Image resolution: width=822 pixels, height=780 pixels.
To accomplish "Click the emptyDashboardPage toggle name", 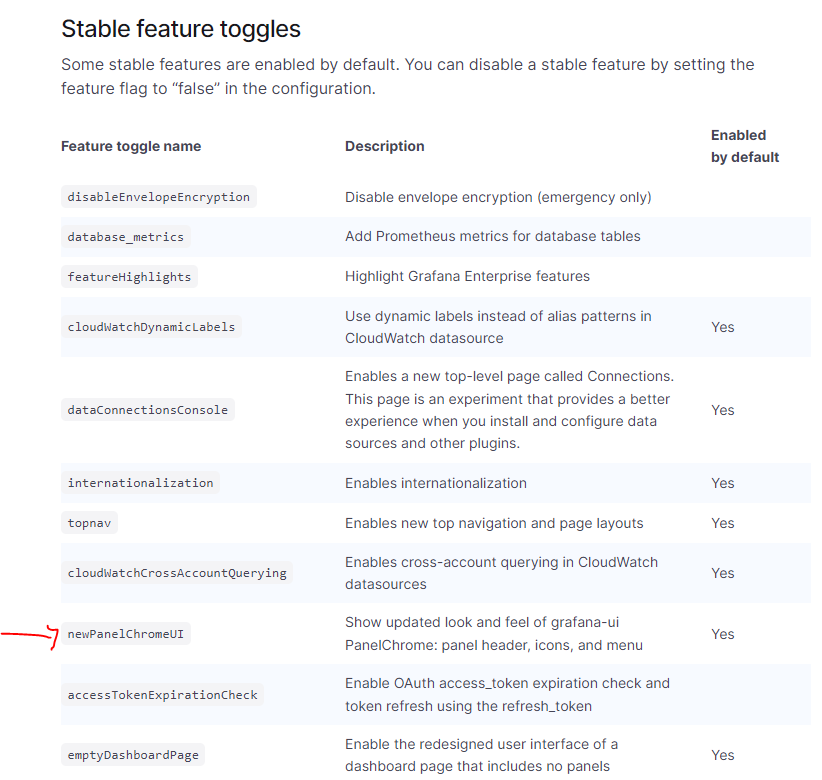I will coord(133,755).
